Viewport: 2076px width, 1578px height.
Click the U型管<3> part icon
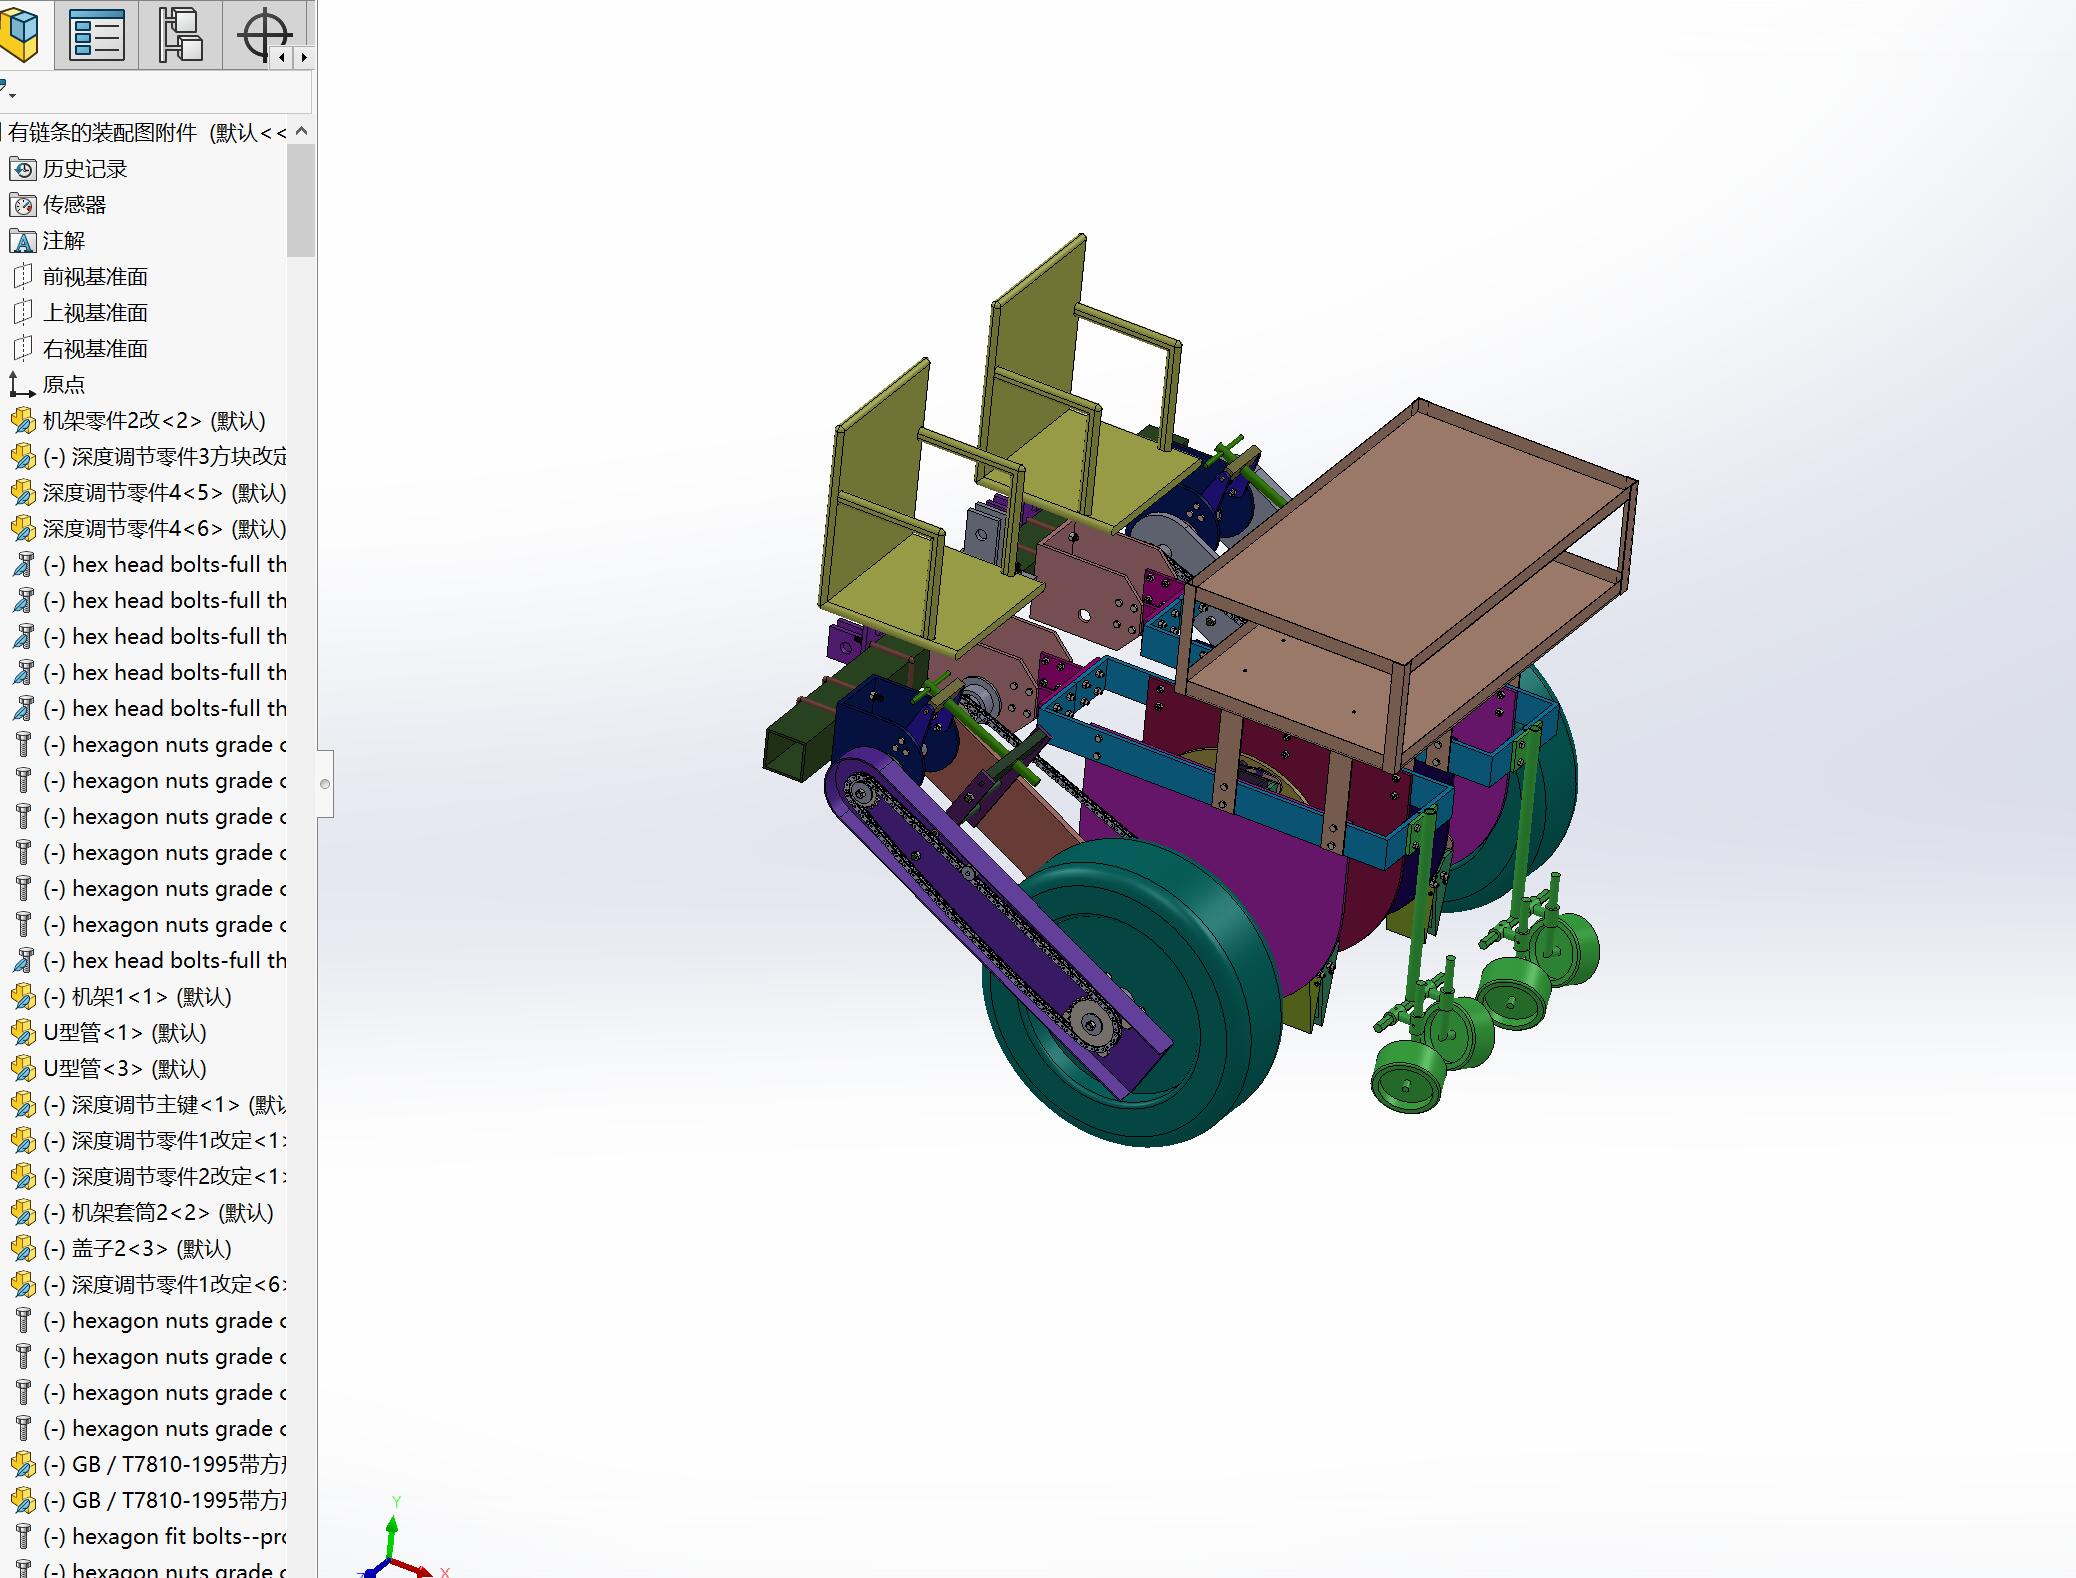[22, 1069]
